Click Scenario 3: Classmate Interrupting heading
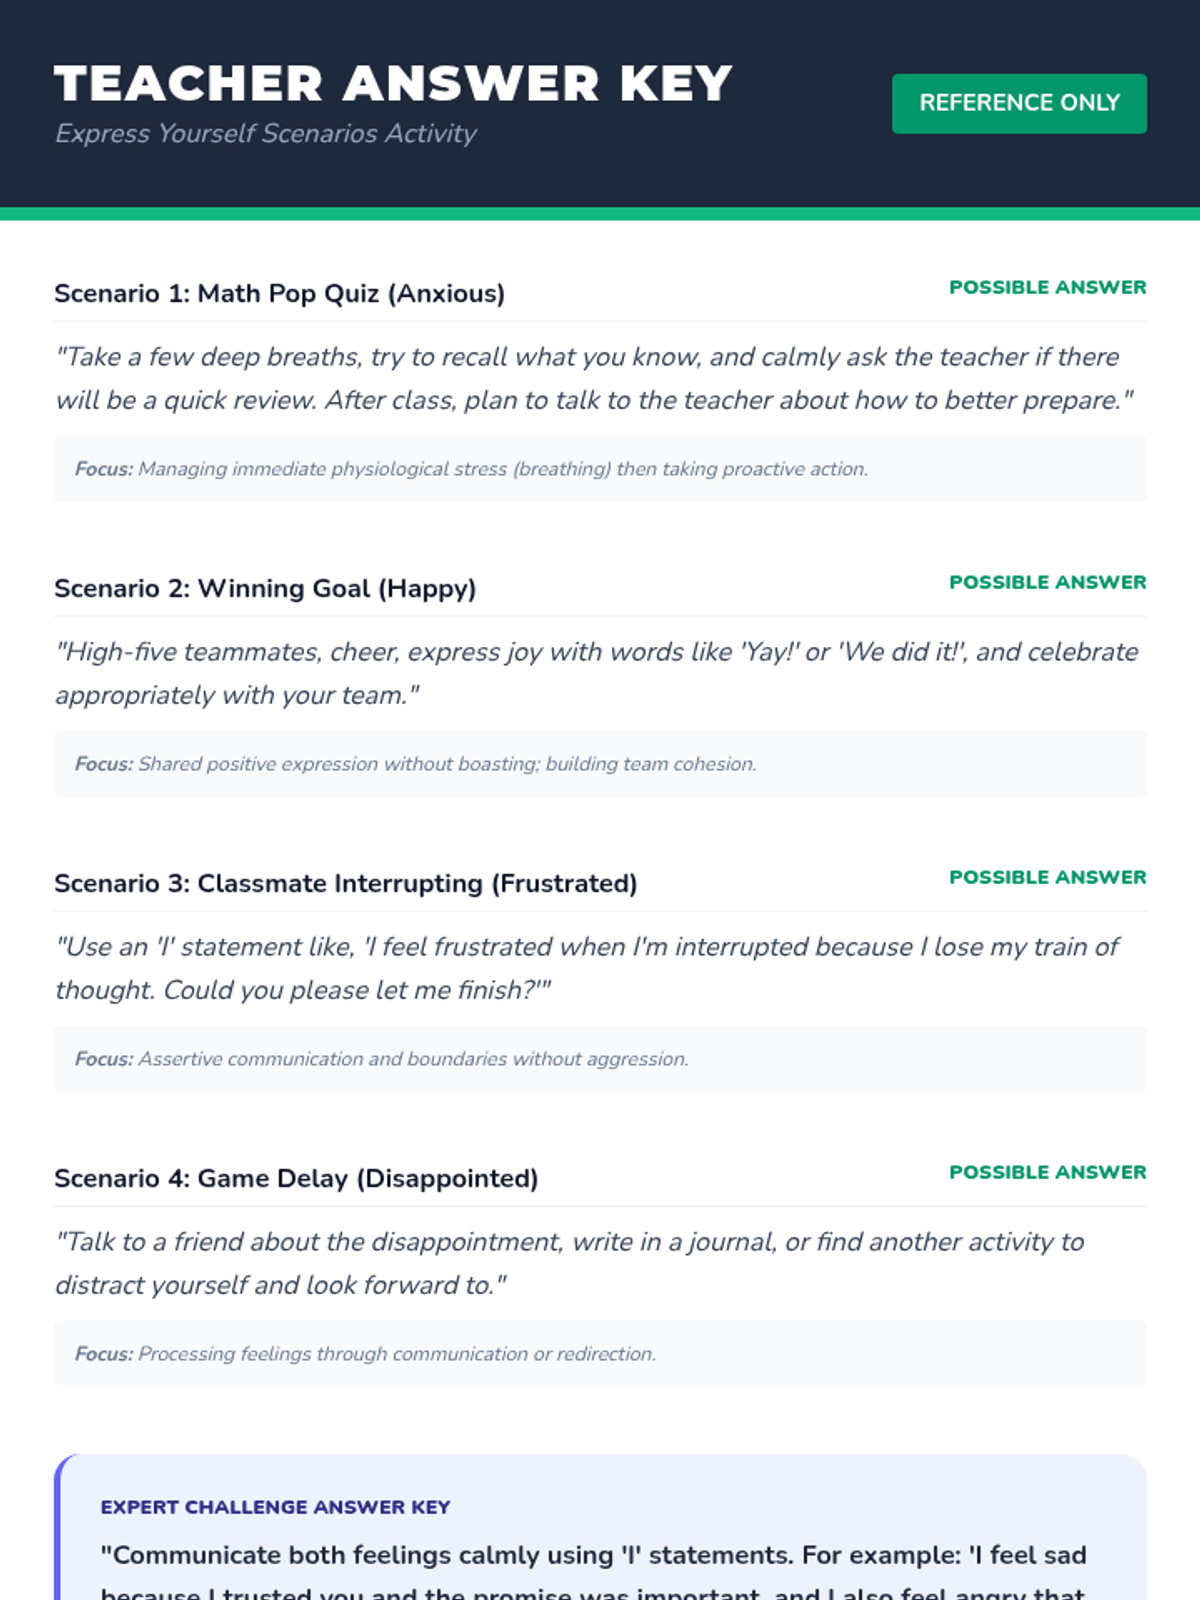Viewport: 1200px width, 1600px height. 346,883
